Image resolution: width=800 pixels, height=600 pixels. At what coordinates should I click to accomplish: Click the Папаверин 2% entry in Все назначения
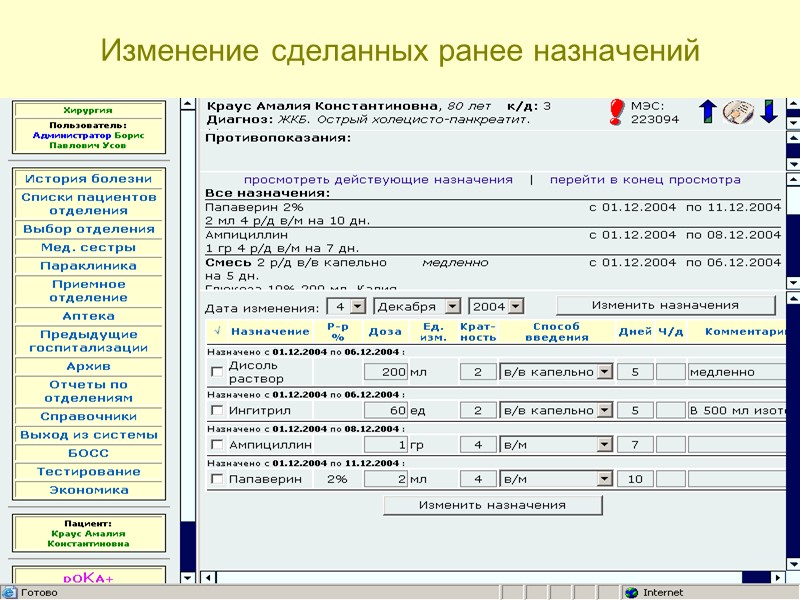point(254,208)
